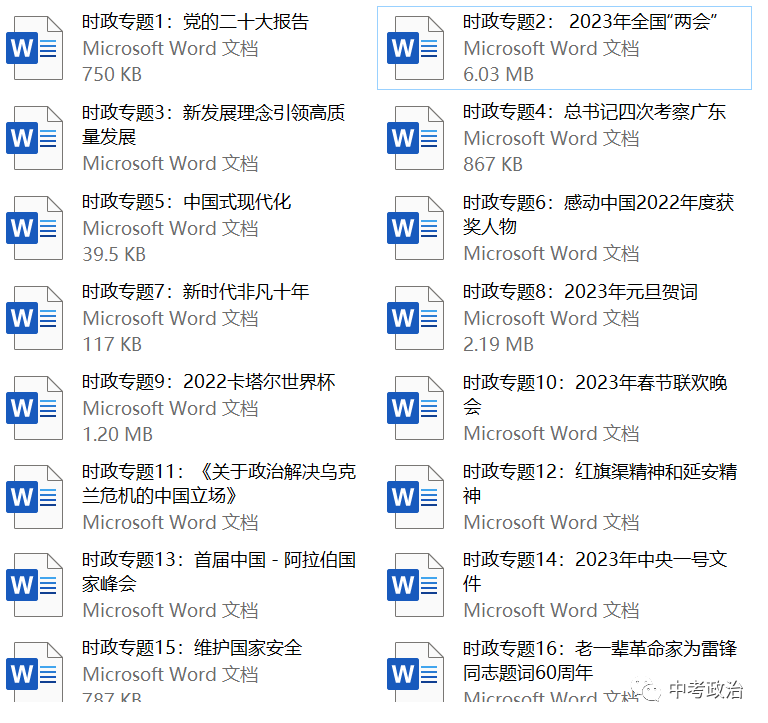Select file name 时政专题16：老一辈革命家为雷锋同志题词60周年
The image size is (768, 723).
coord(600,660)
